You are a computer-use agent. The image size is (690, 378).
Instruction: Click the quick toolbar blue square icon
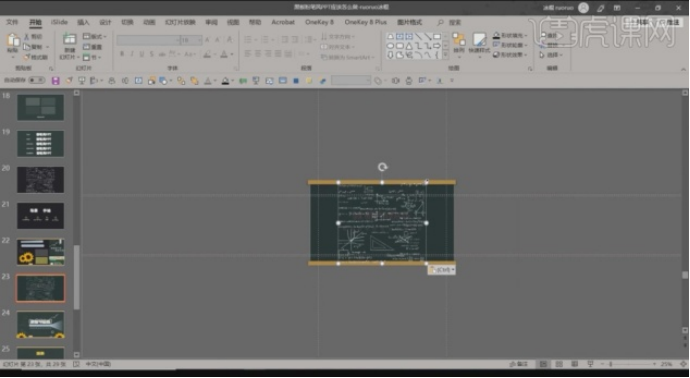(296, 81)
